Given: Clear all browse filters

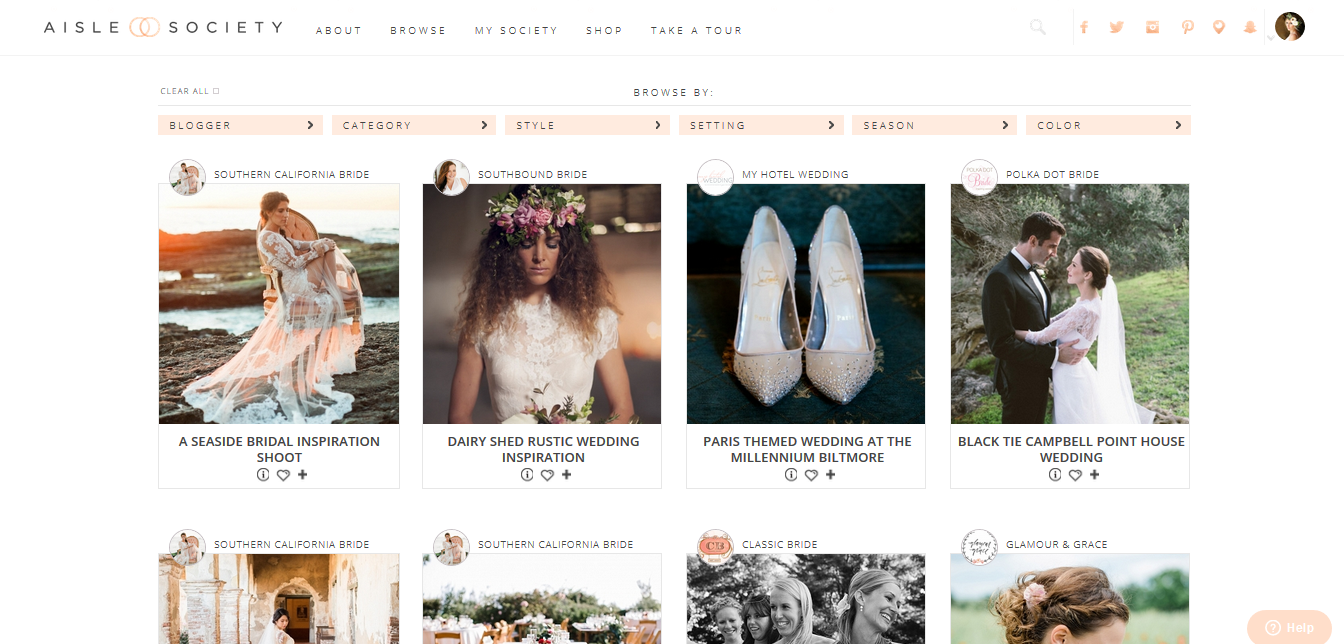Looking at the screenshot, I should [190, 91].
